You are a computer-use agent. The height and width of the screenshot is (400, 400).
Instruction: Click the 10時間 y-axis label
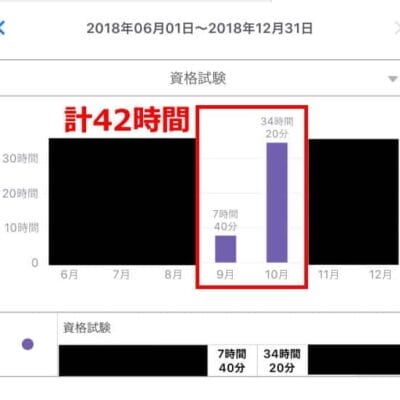(21, 228)
